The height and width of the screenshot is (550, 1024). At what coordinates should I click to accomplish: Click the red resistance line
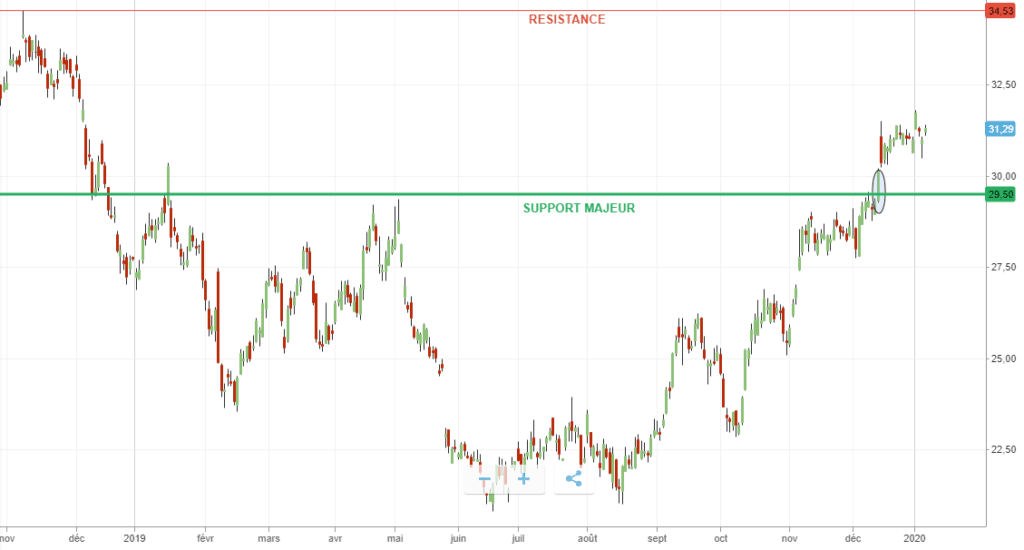(492, 10)
